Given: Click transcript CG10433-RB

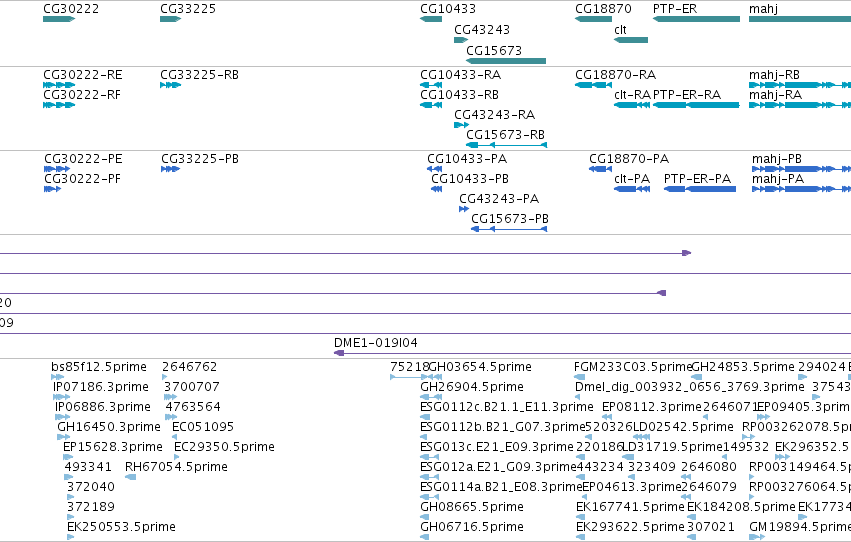Looking at the screenshot, I should pos(431,105).
